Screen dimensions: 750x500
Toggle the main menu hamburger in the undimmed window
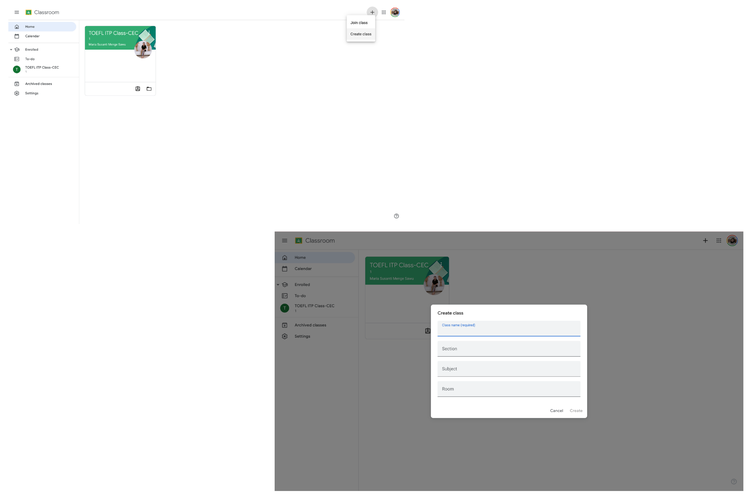(x=17, y=12)
